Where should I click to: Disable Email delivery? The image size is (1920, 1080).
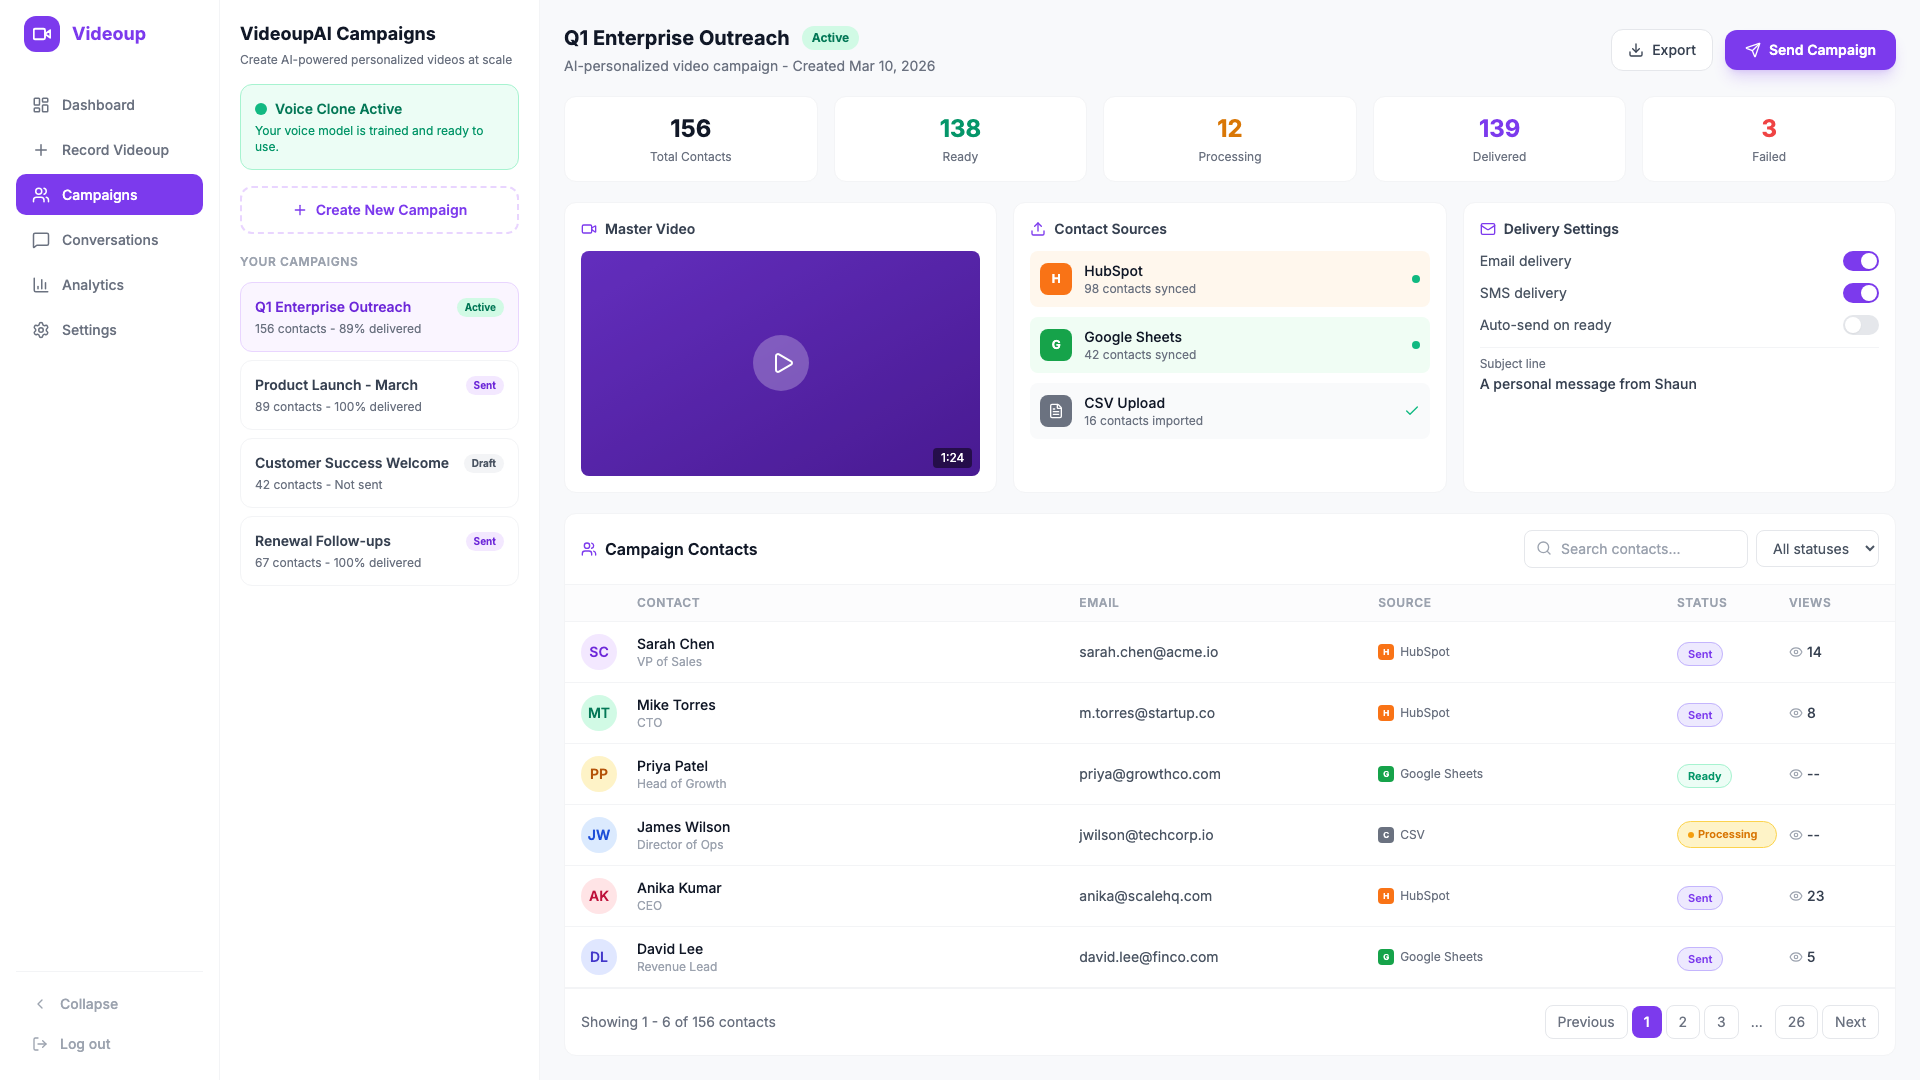(x=1861, y=261)
